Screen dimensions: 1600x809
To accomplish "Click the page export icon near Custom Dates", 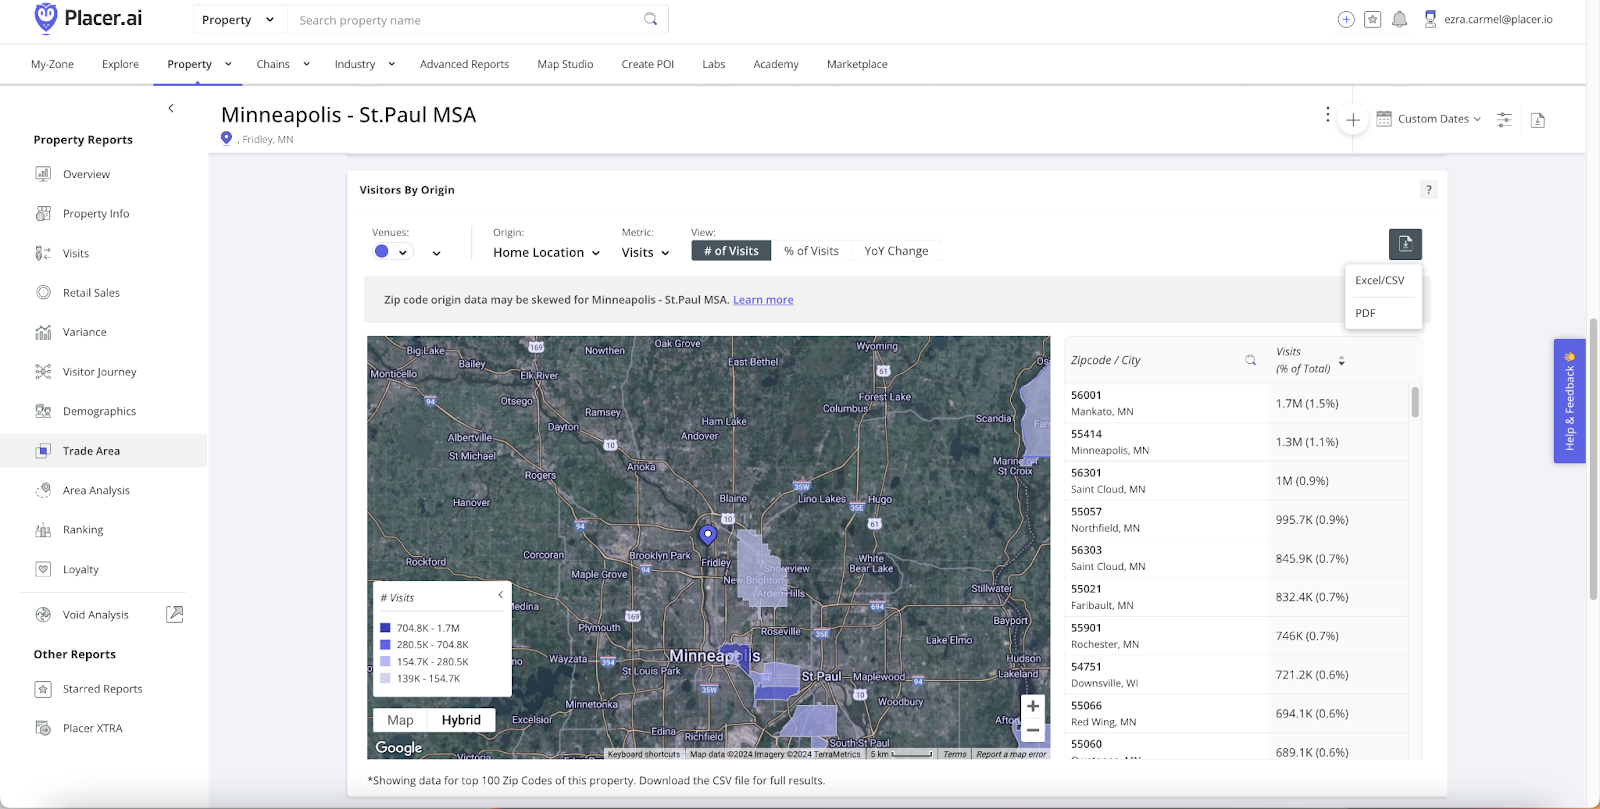I will 1538,120.
